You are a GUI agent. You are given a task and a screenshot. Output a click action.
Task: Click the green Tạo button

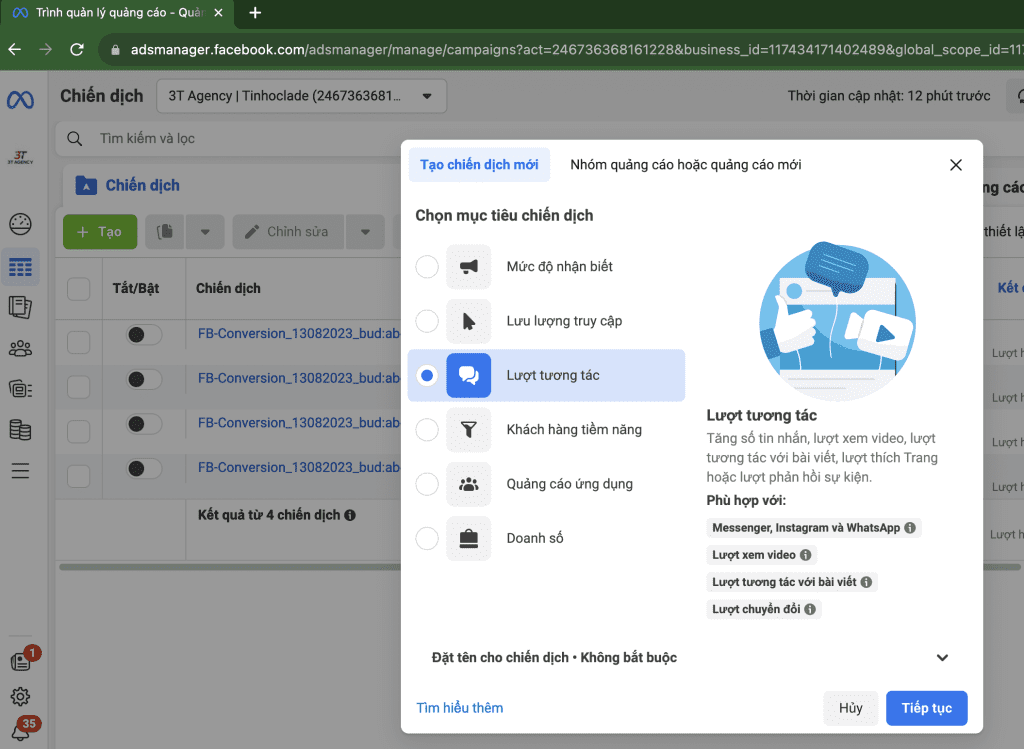pyautogui.click(x=100, y=232)
